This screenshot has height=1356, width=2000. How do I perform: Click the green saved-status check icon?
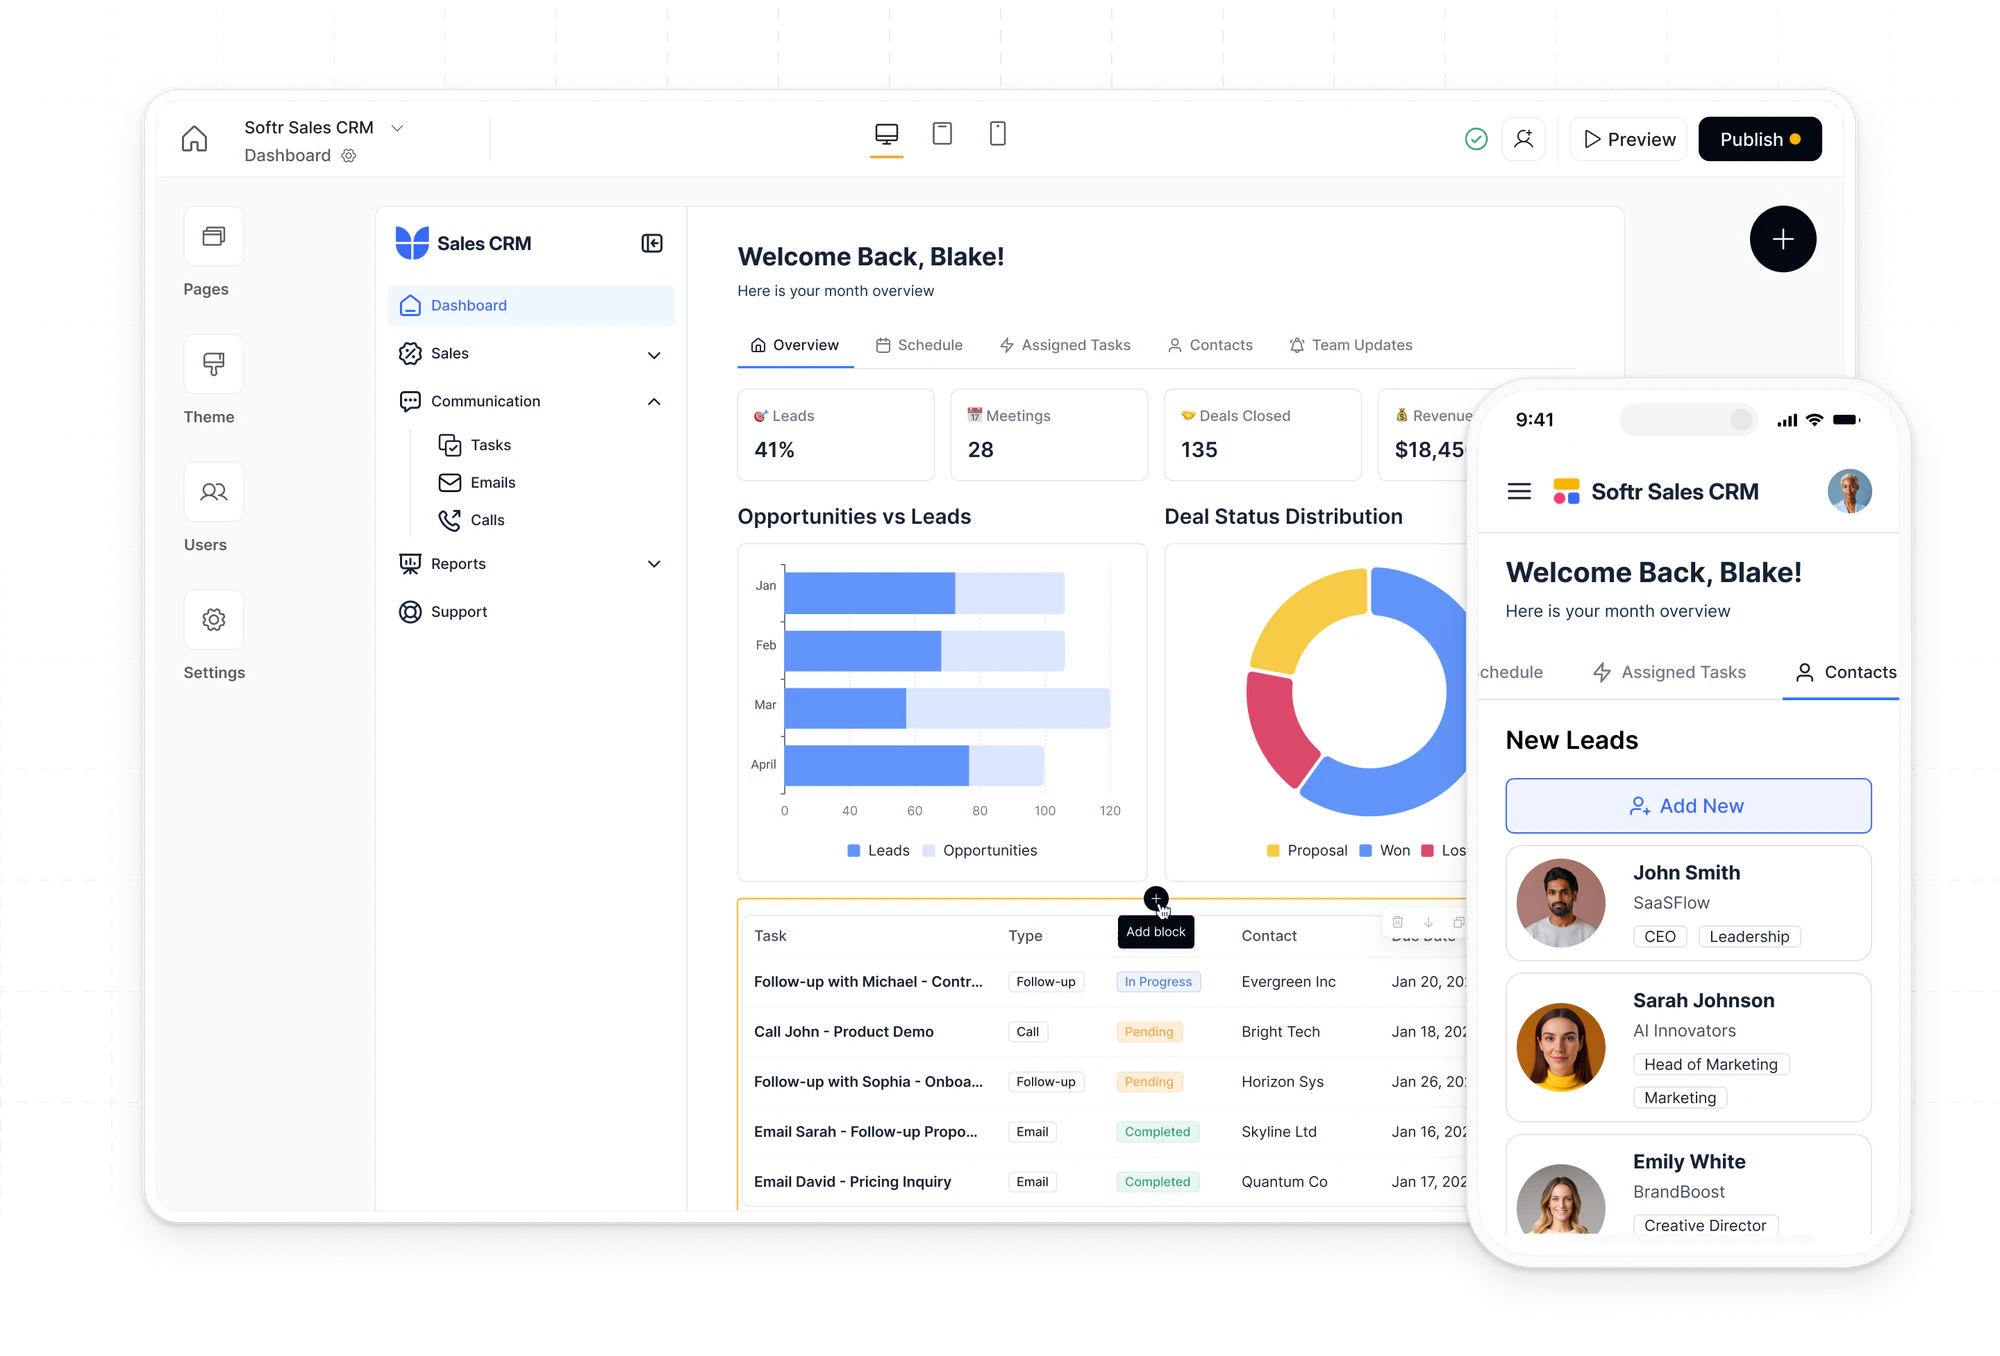[1476, 139]
